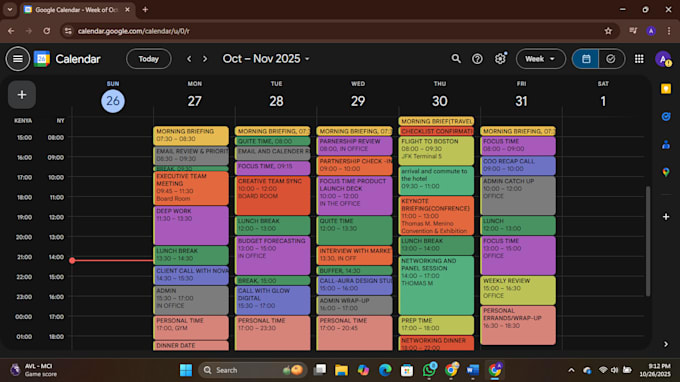The image size is (680, 382).
Task: Open Microsoft Word from taskbar
Action: click(473, 370)
